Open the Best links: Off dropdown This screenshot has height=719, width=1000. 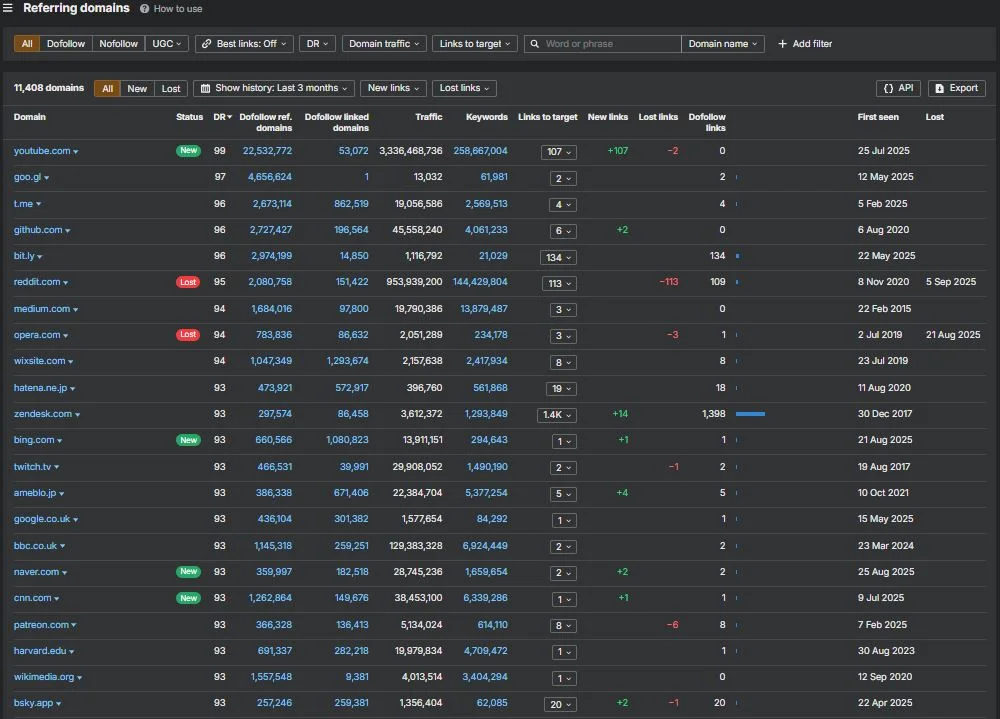coord(244,43)
